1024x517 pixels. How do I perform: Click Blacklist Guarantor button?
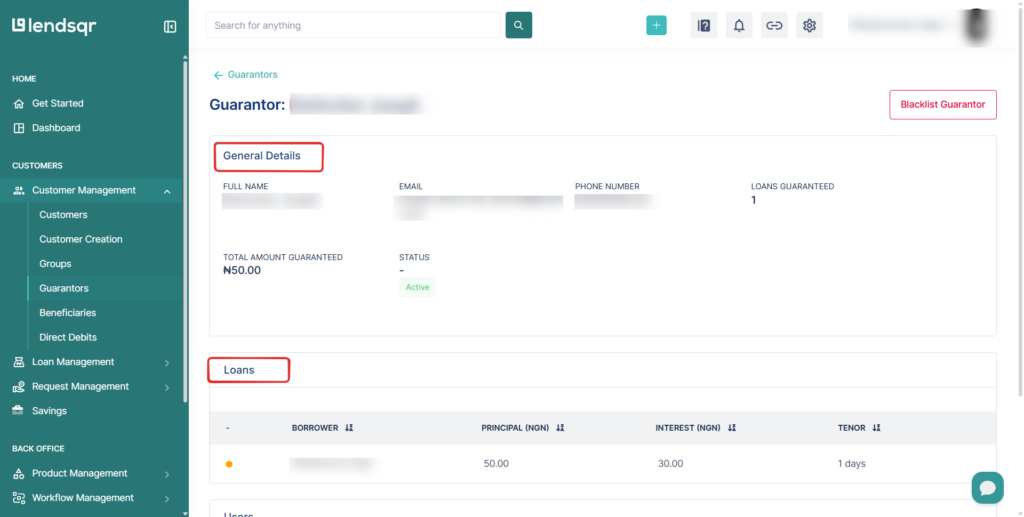point(942,104)
